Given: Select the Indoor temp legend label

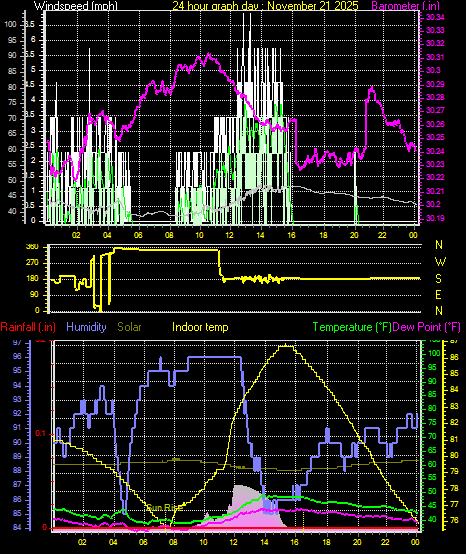Looking at the screenshot, I should 200,327.
